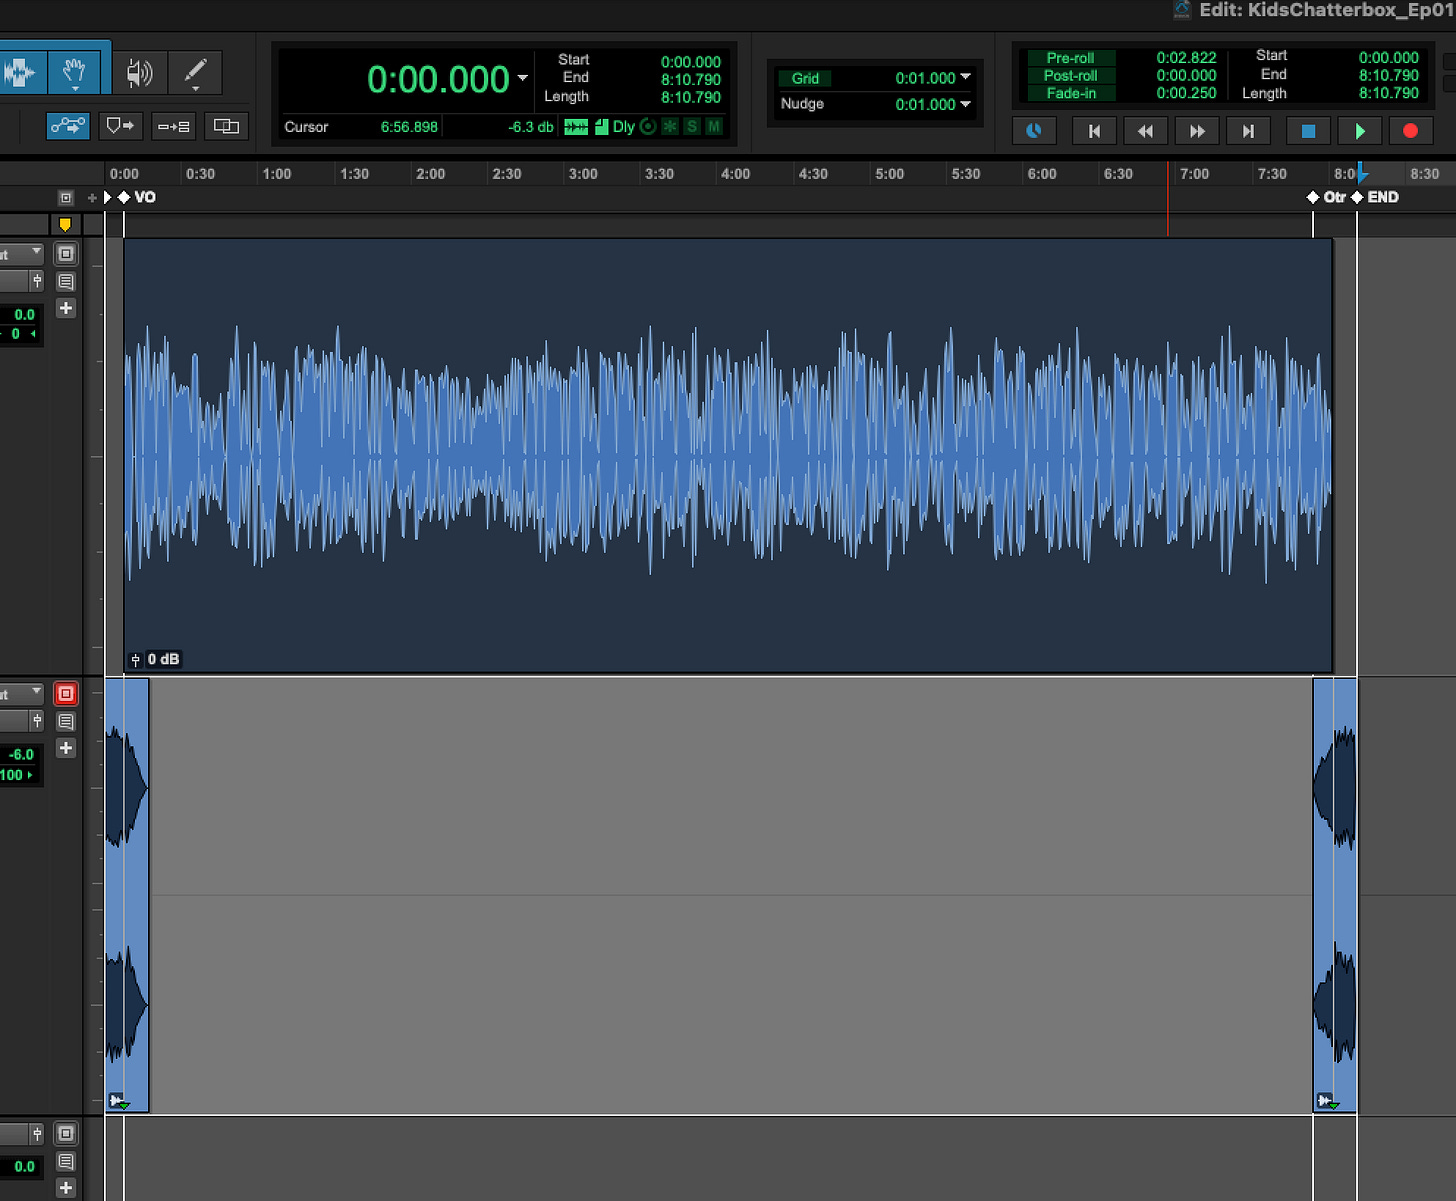Click Post-roll value 0:00.000
The width and height of the screenshot is (1456, 1201).
pos(1186,75)
